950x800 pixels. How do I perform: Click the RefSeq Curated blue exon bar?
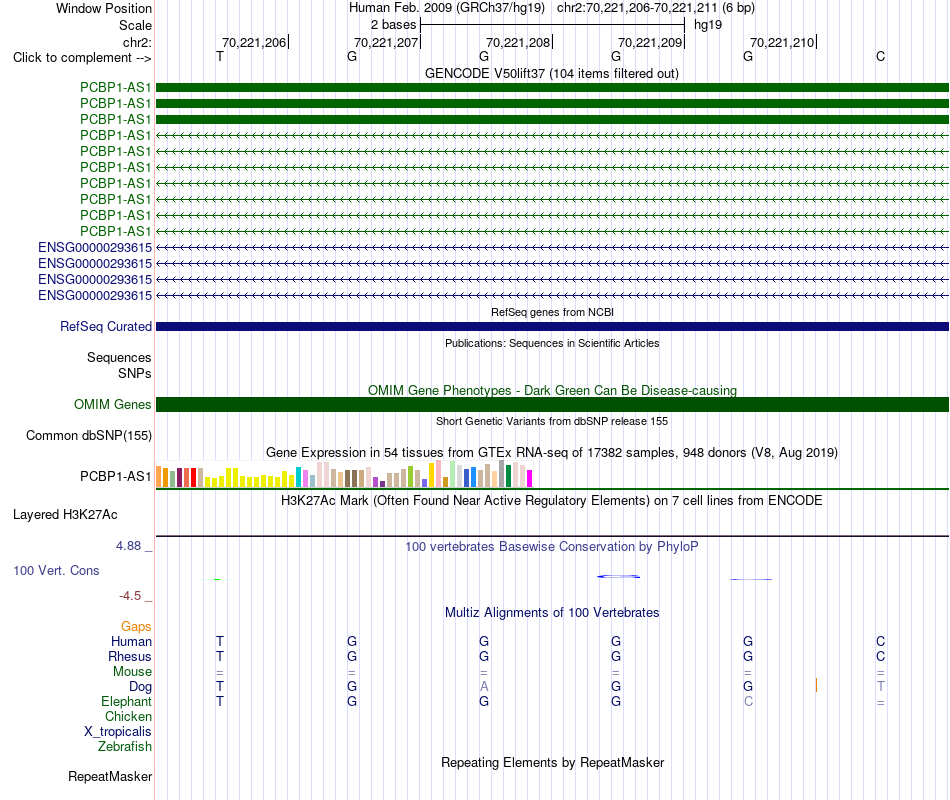coord(552,327)
